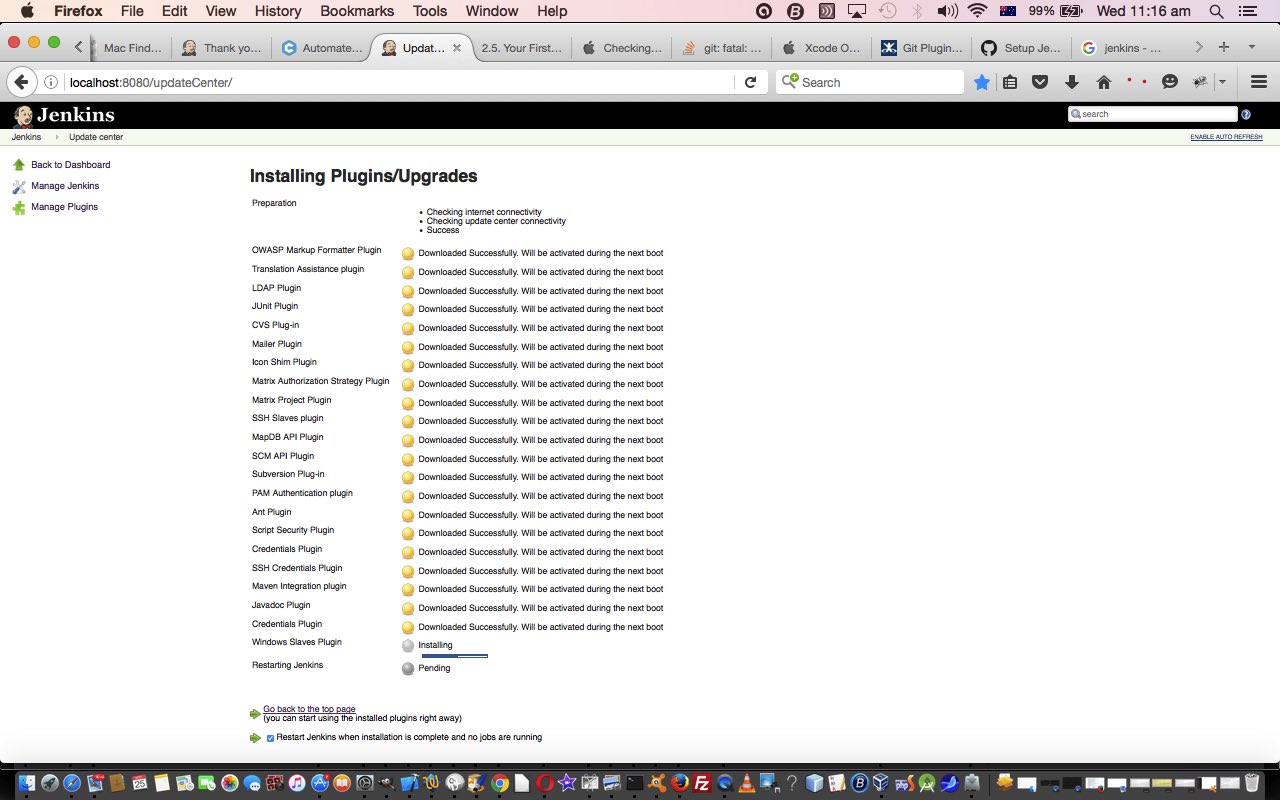Click the grey status ball for Windows Slaves Plugin

click(x=408, y=646)
